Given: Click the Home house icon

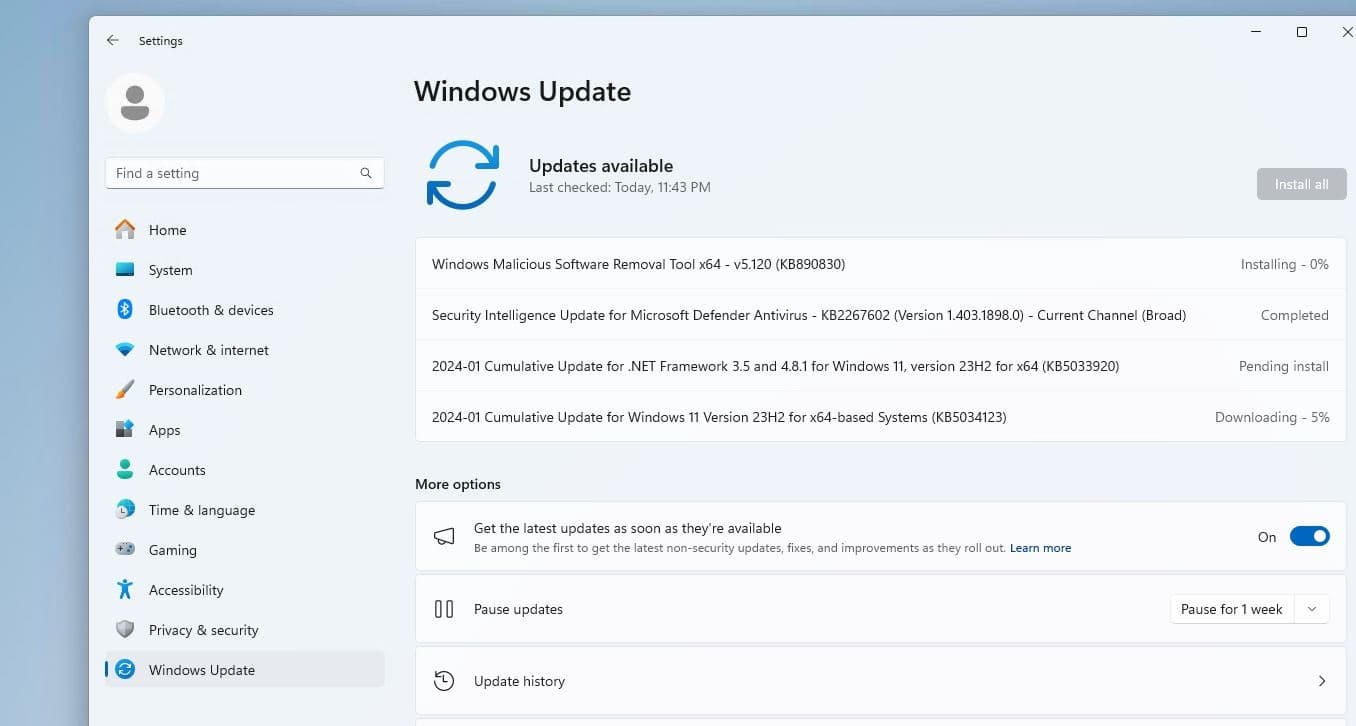Looking at the screenshot, I should pyautogui.click(x=125, y=230).
